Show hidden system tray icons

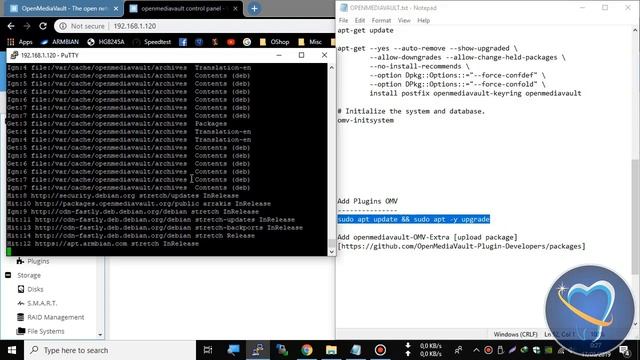pos(476,350)
